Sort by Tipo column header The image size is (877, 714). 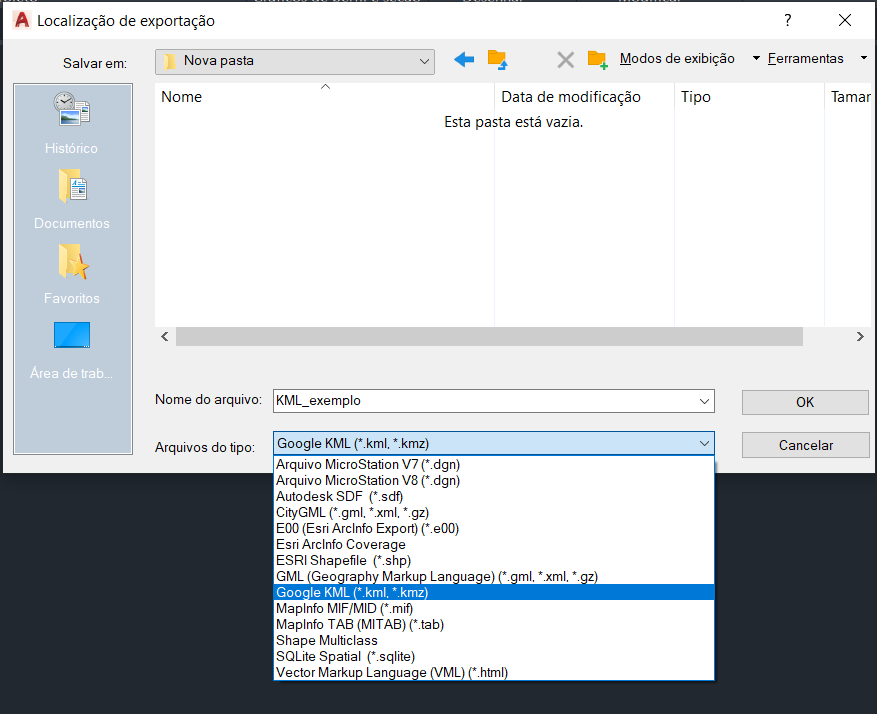749,97
